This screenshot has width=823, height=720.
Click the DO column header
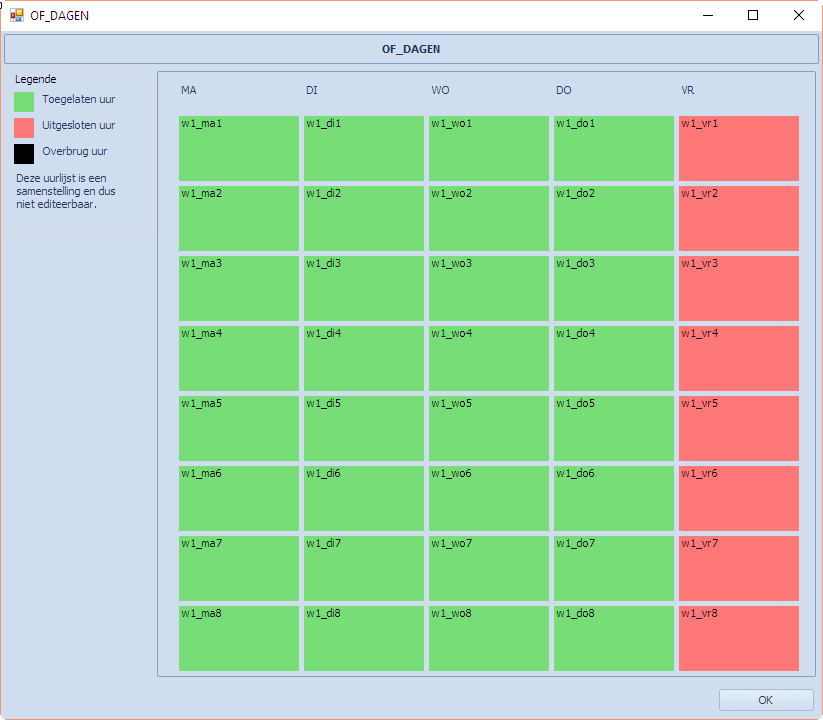[564, 90]
